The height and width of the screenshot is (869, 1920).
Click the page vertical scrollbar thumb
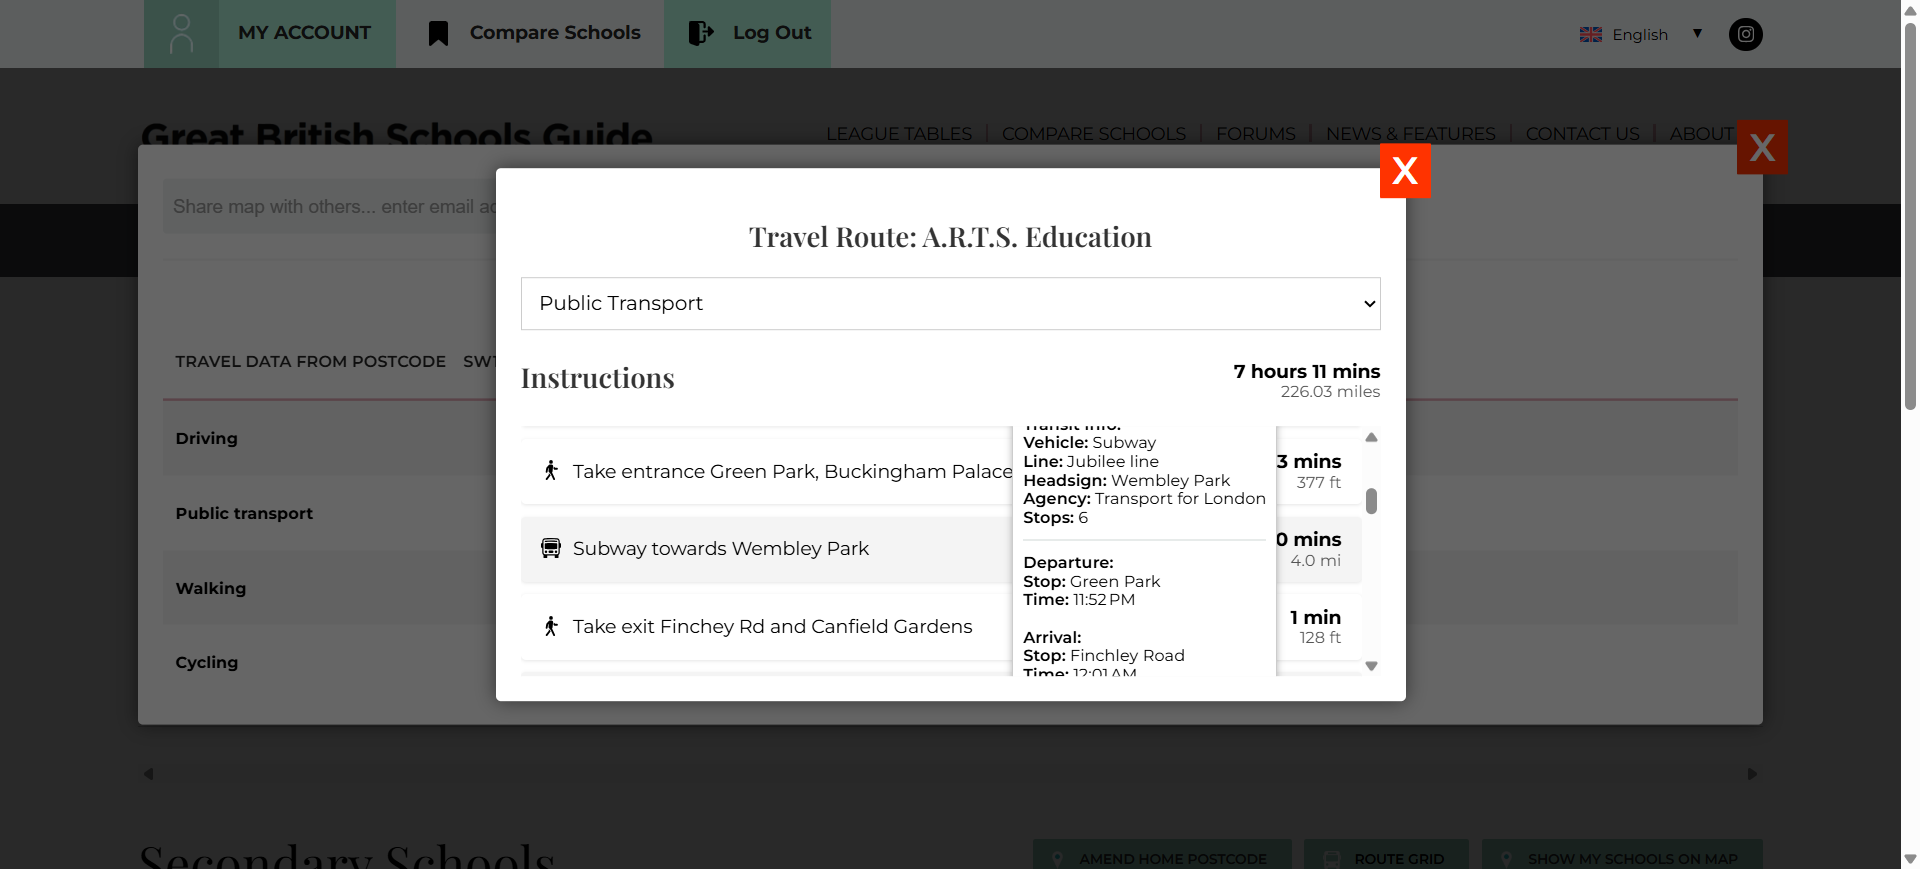pos(1910,215)
